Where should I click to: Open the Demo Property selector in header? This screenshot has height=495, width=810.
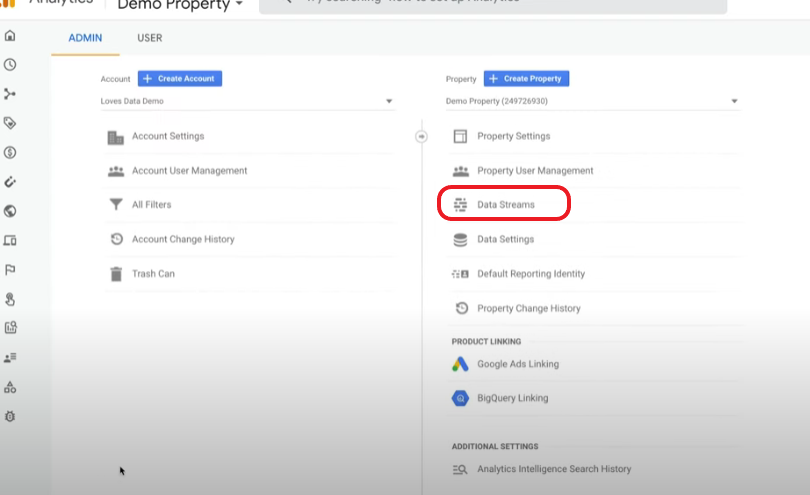tap(180, 5)
